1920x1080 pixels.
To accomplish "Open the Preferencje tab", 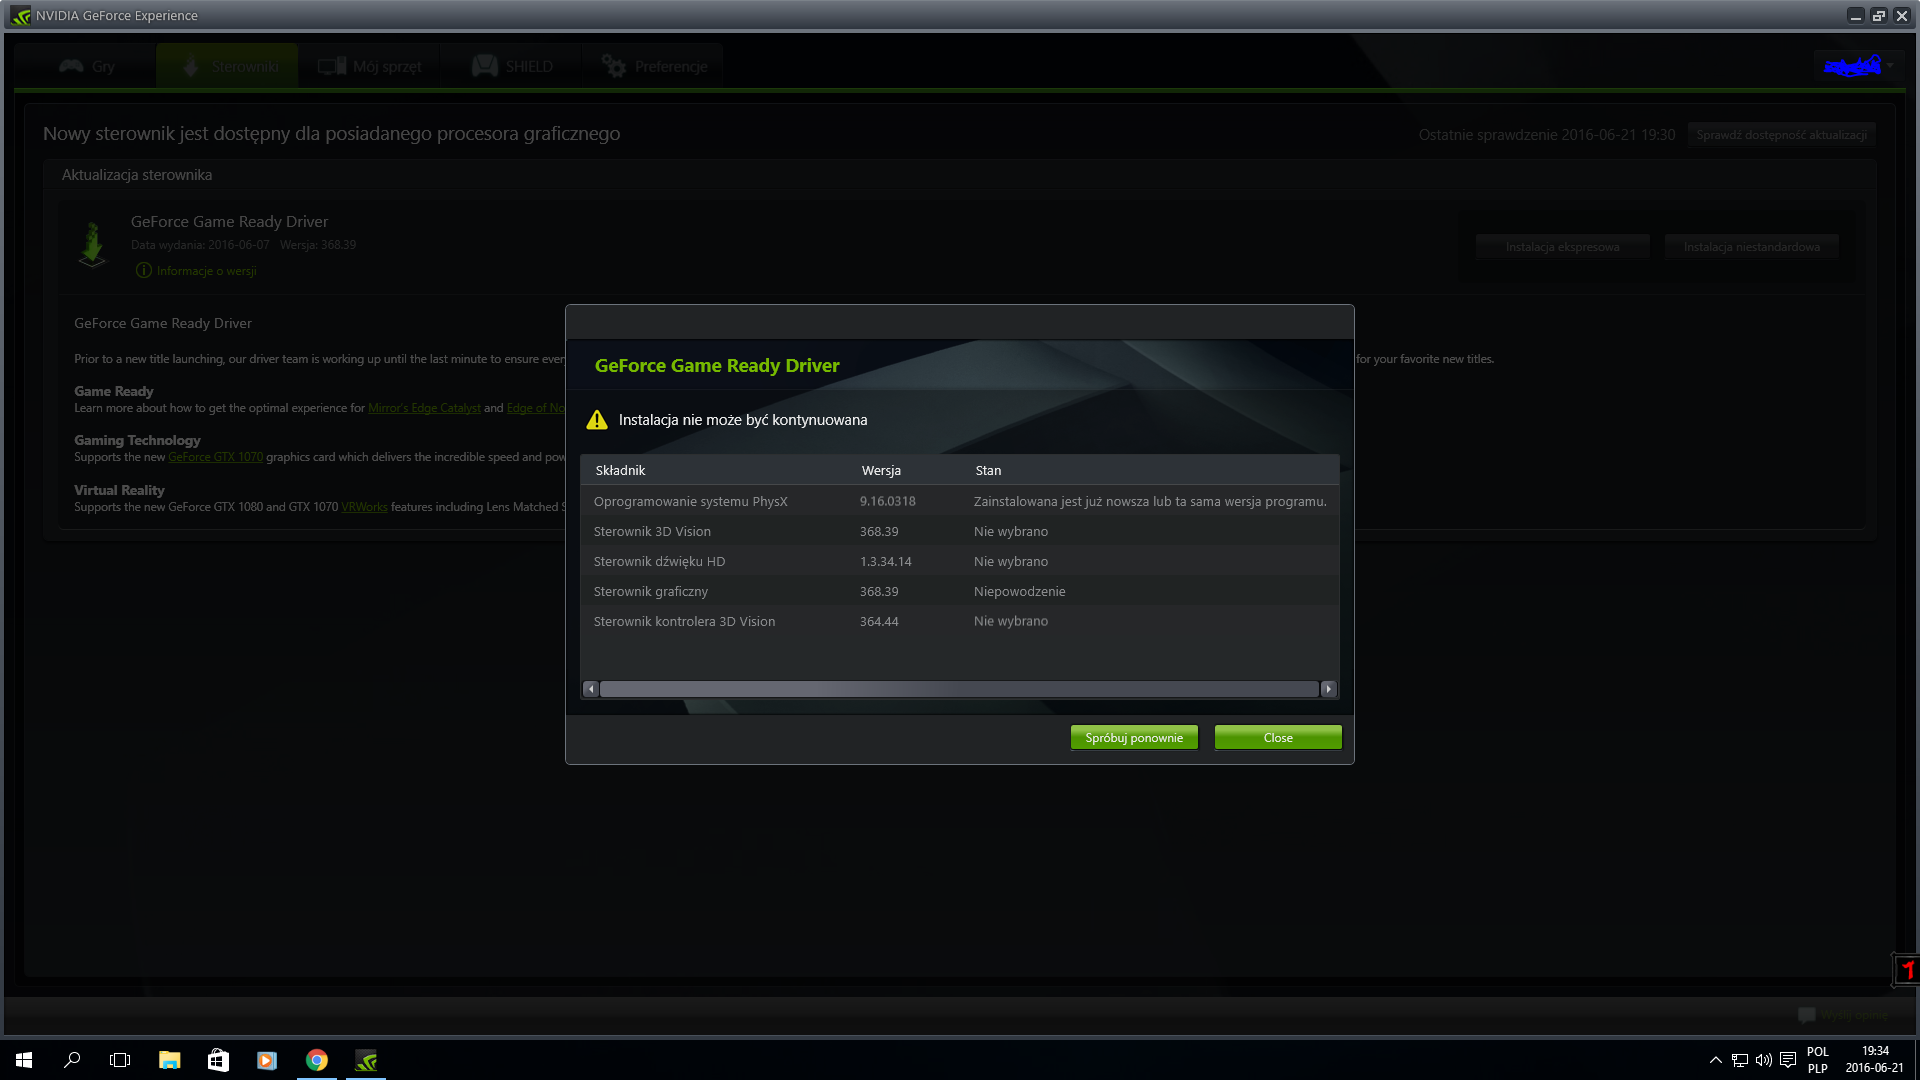I will tap(654, 66).
